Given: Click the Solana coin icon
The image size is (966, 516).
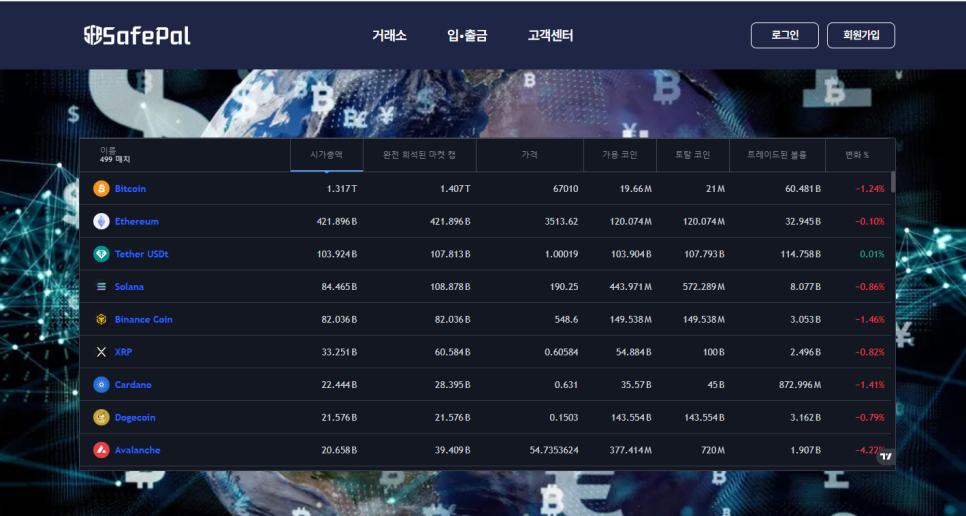Looking at the screenshot, I should point(101,286).
